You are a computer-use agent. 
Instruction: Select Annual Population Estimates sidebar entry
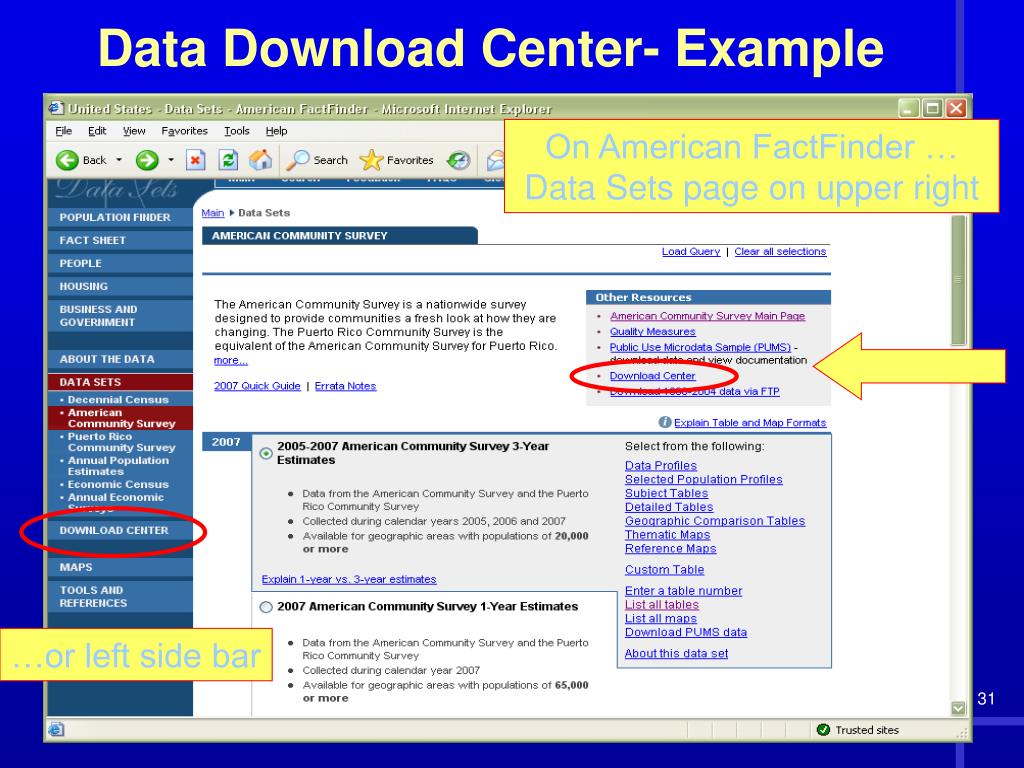click(118, 466)
